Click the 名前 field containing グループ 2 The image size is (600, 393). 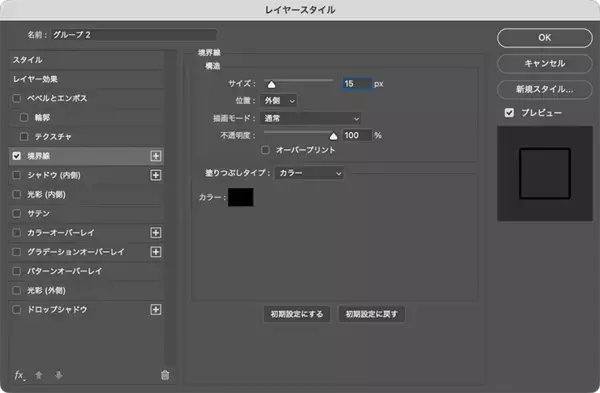coord(134,35)
